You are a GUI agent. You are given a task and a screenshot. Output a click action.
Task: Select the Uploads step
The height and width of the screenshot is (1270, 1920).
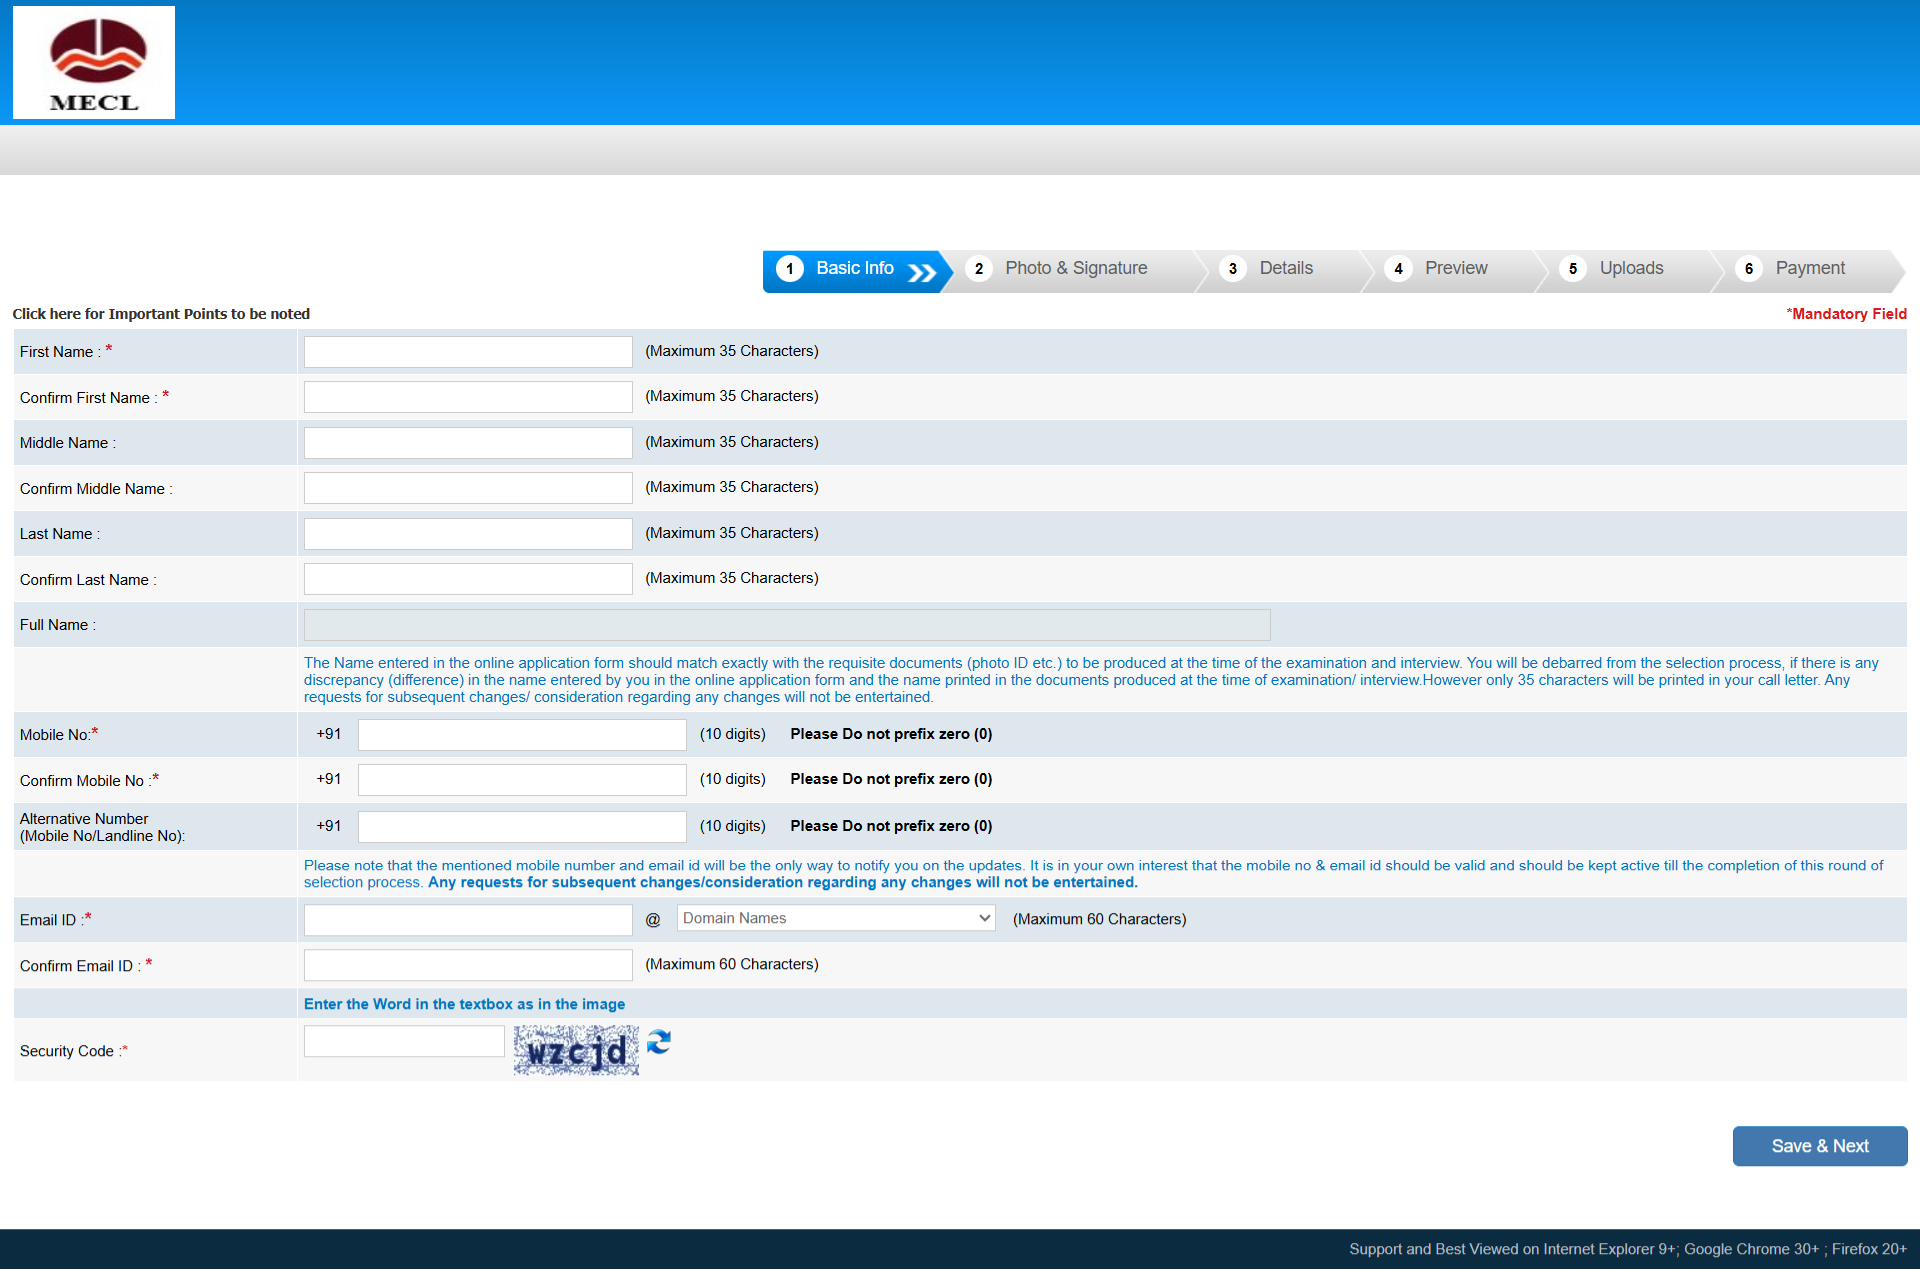[x=1630, y=268]
